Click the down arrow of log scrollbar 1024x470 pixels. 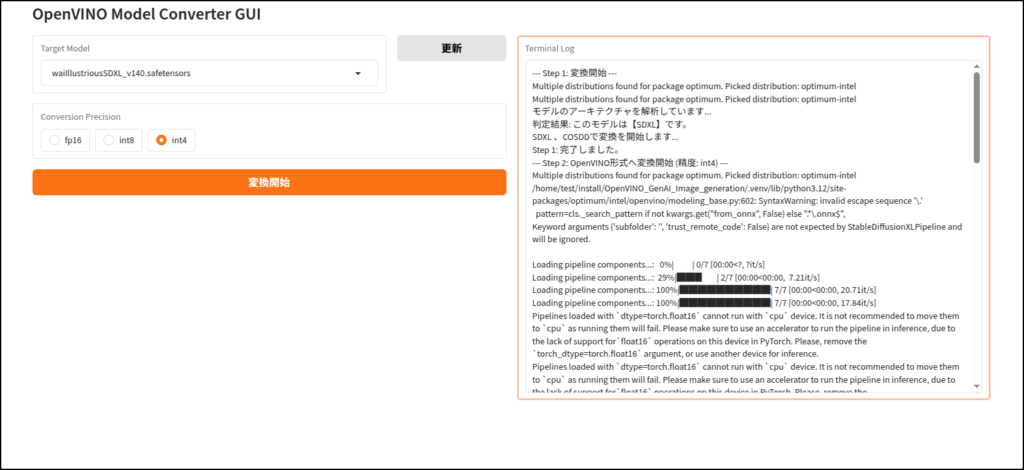pyautogui.click(x=976, y=386)
